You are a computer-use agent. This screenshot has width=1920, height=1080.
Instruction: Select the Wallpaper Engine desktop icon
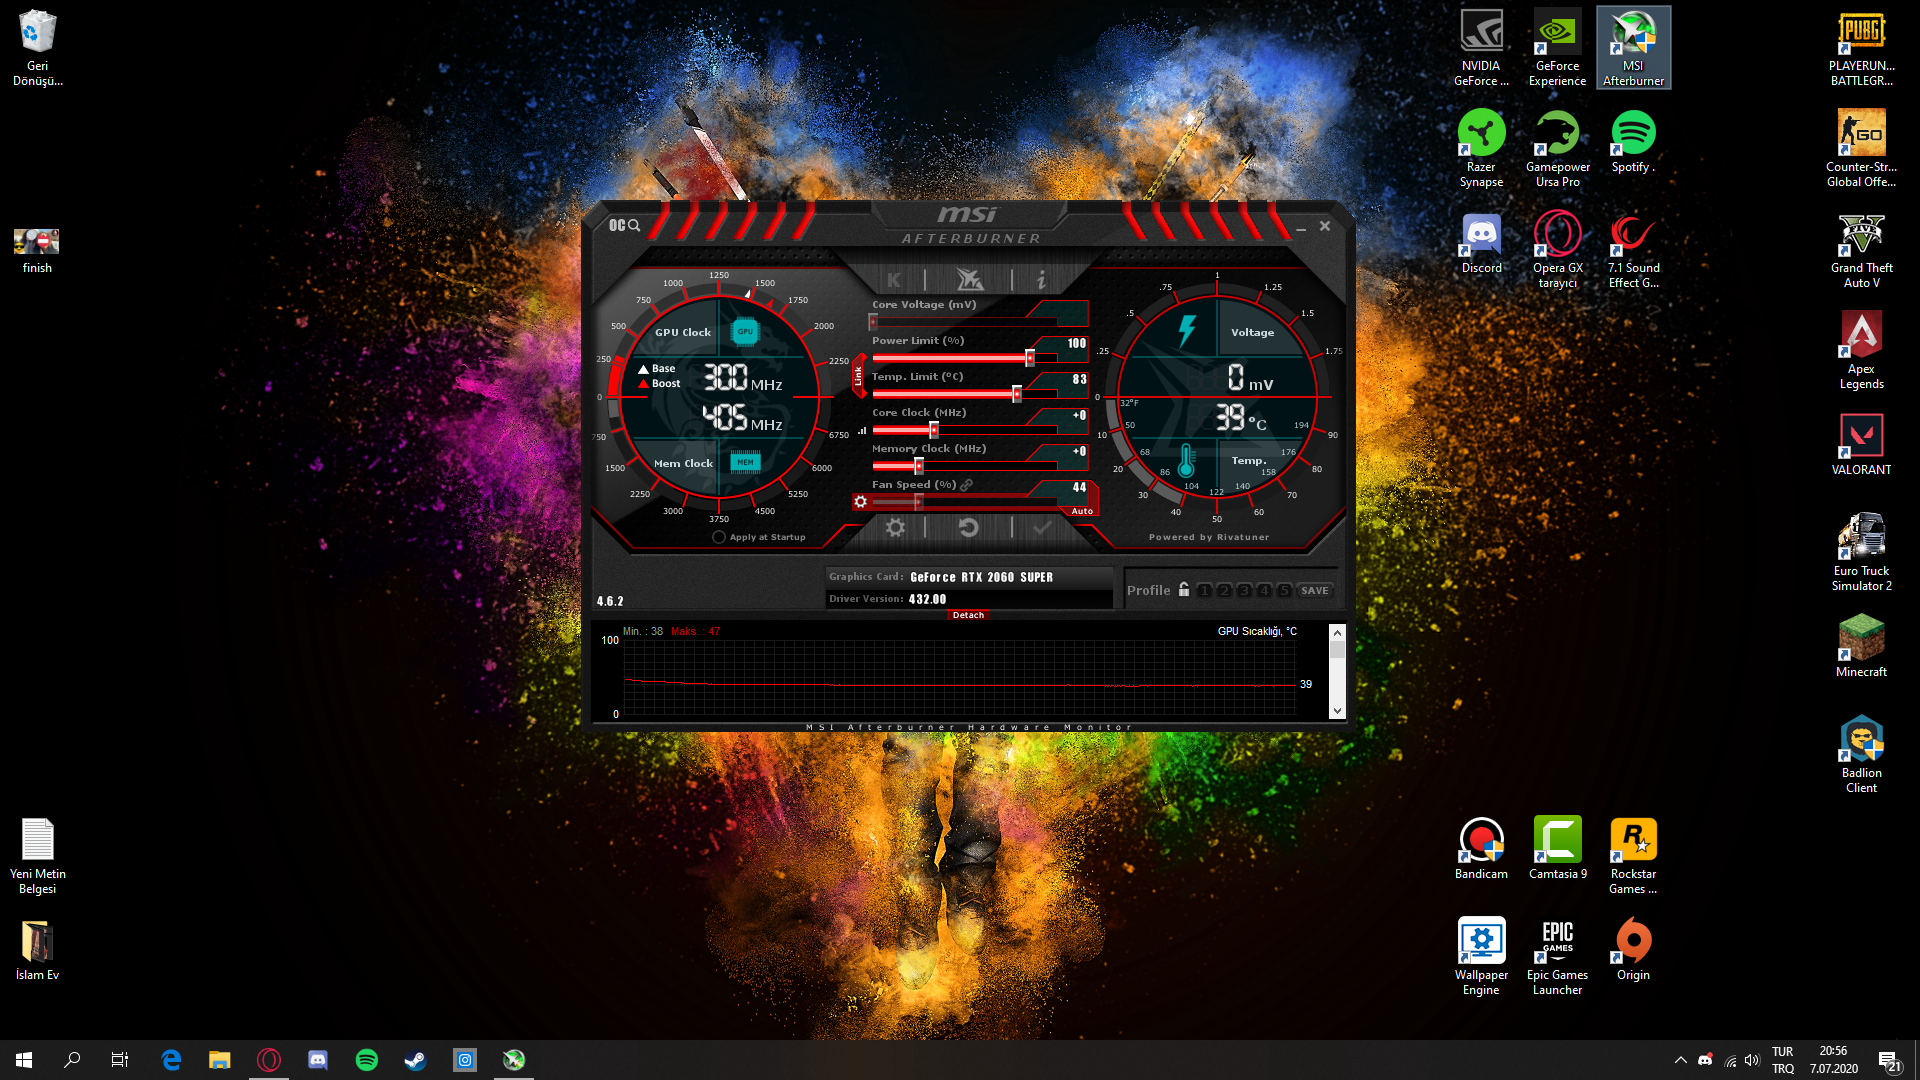coord(1481,957)
